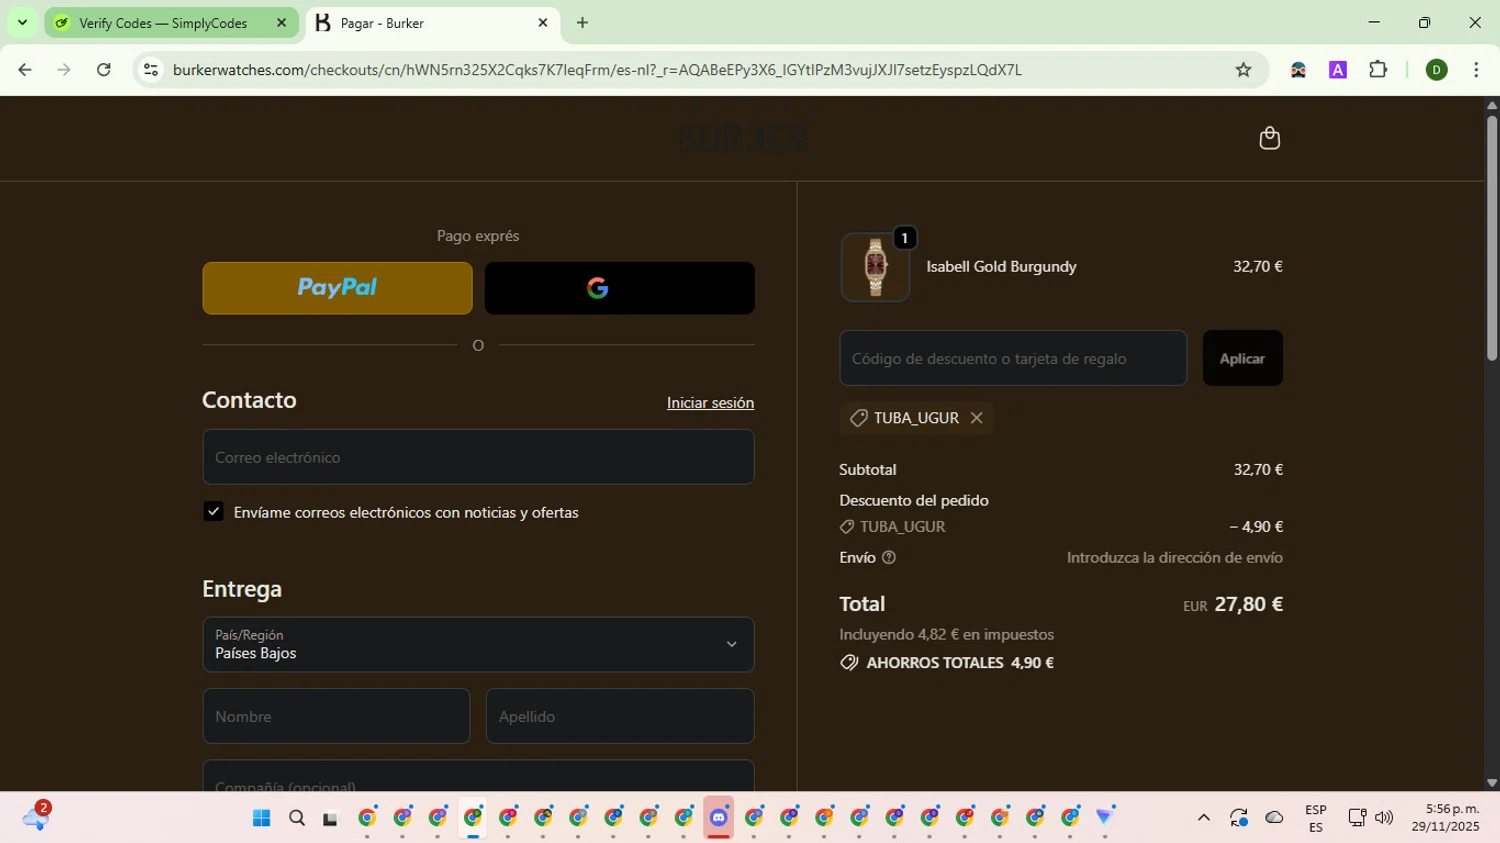Viewport: 1500px width, 843px height.
Task: Click the Apellido input field
Action: click(x=620, y=716)
